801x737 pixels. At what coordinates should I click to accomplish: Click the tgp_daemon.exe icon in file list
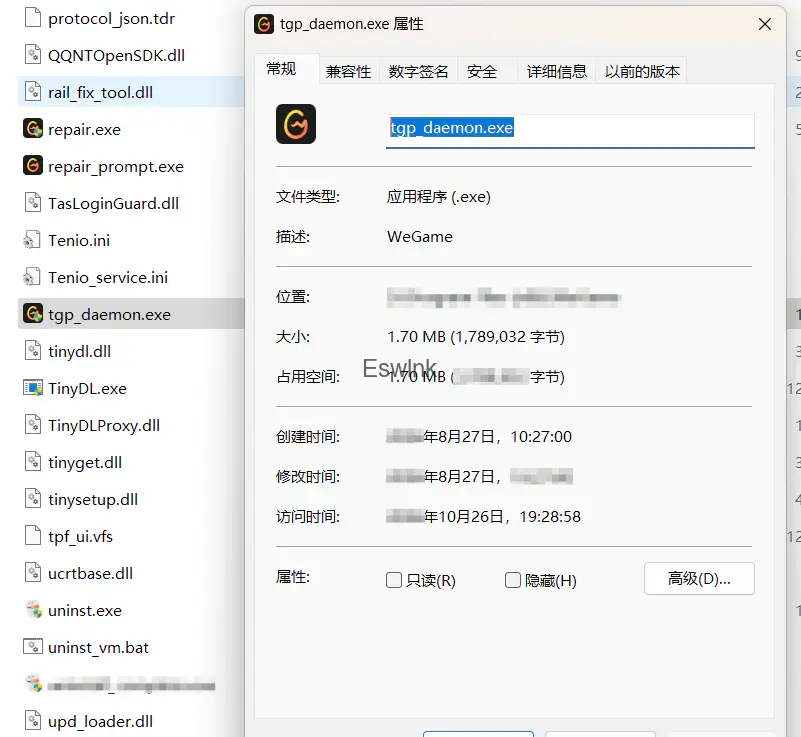(x=32, y=314)
